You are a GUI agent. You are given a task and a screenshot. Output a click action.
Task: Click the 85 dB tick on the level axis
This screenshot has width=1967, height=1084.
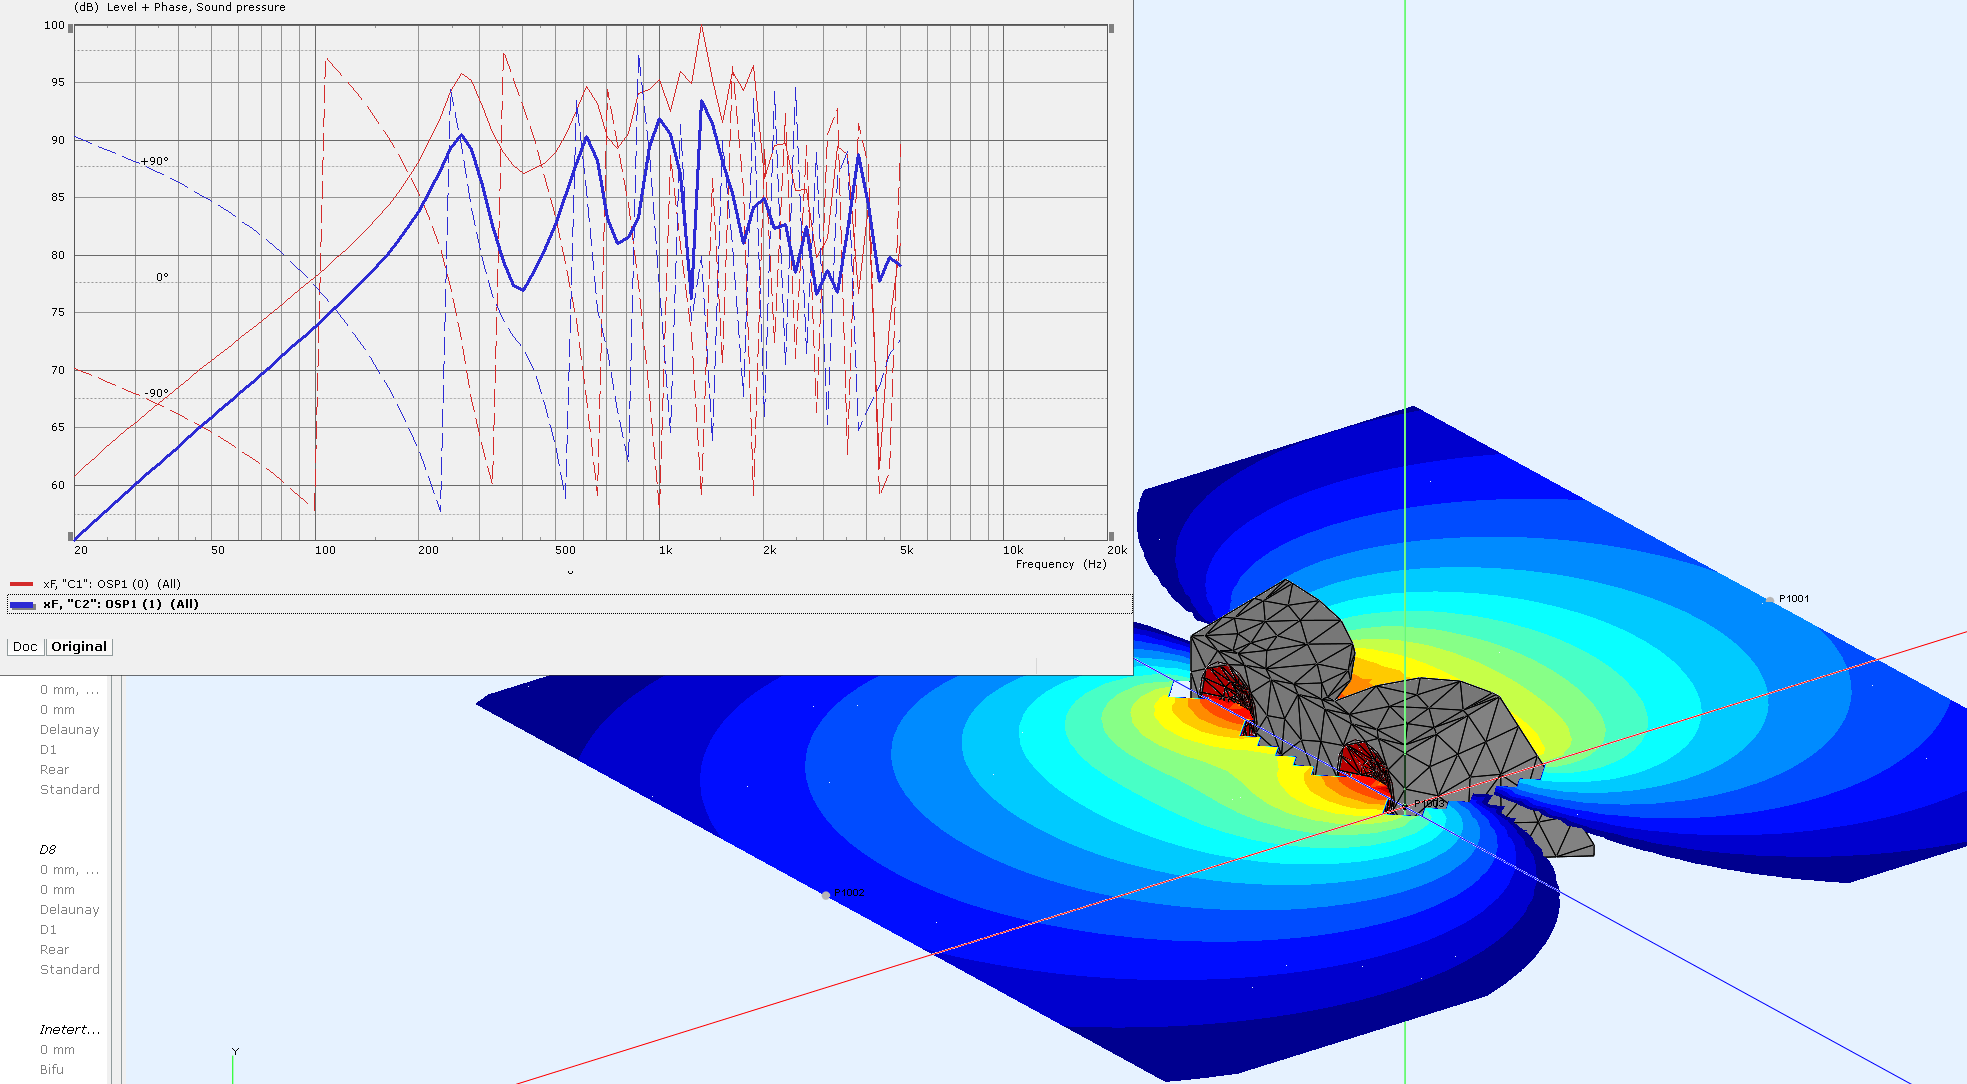tap(58, 198)
